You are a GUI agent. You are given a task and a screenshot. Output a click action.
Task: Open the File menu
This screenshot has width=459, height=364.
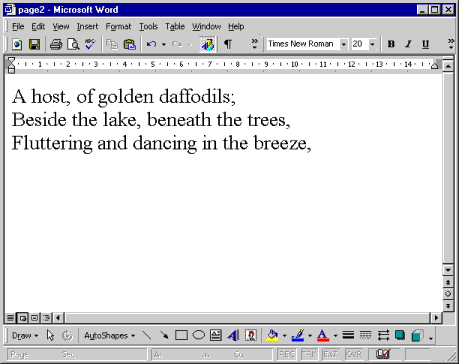tap(18, 26)
